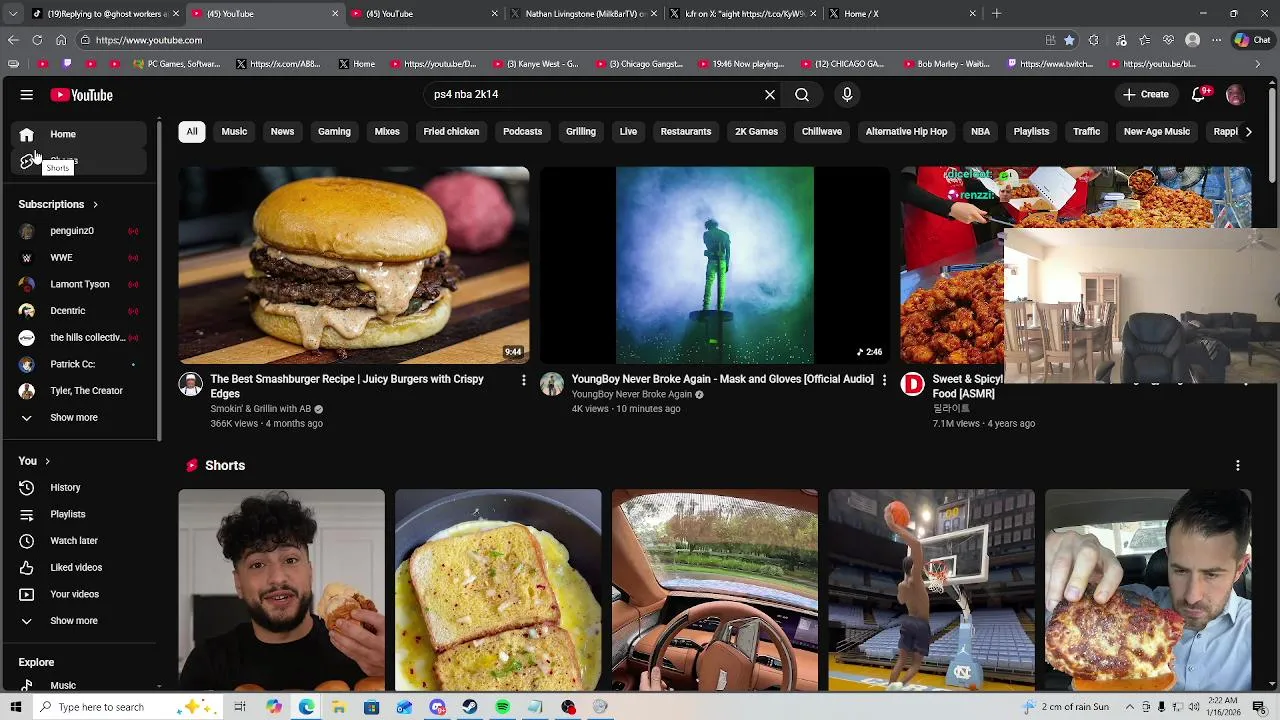The image size is (1280, 720).
Task: Select the 2K Games filter chip
Action: click(756, 131)
